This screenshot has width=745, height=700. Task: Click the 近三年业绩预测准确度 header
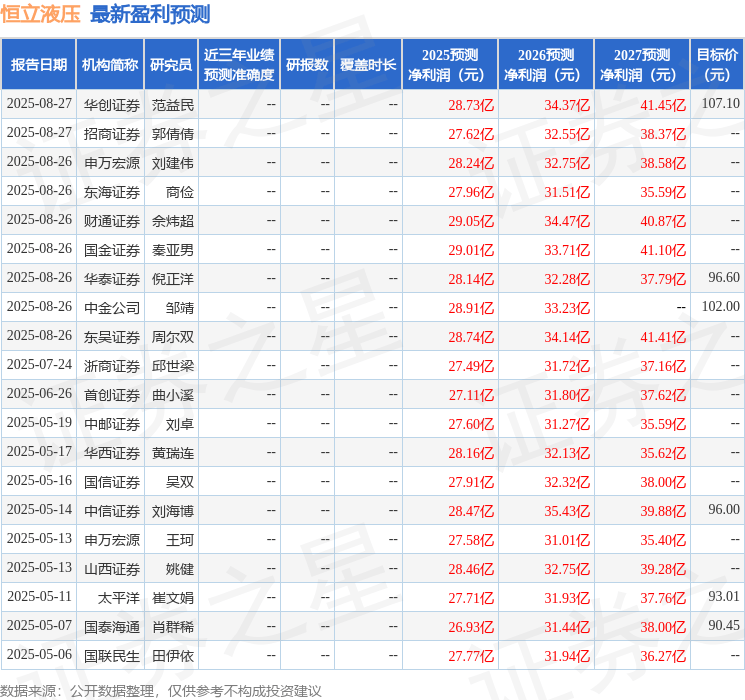point(239,65)
